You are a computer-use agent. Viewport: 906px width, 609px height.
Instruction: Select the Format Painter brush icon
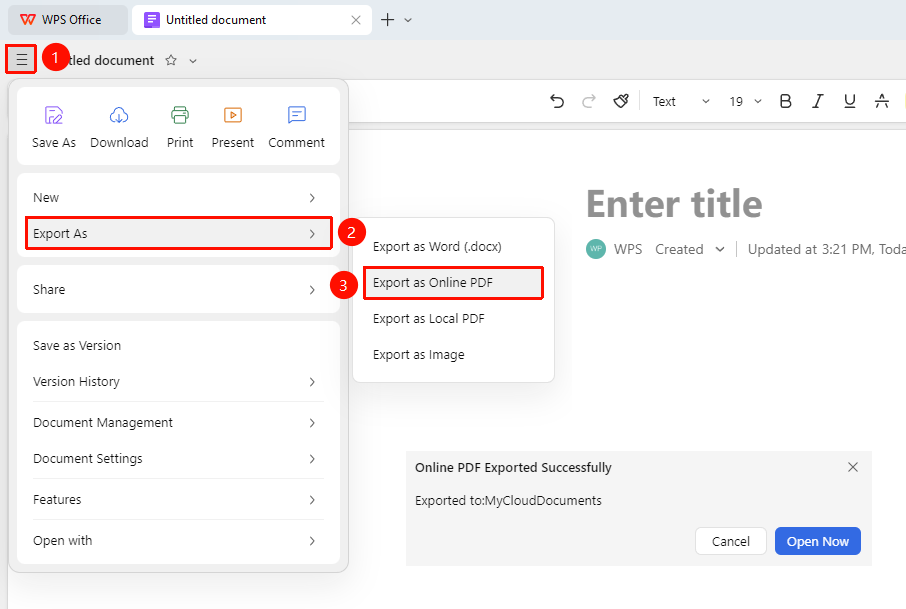pos(621,102)
